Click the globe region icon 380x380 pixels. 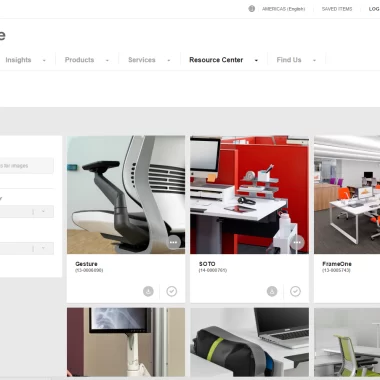[252, 9]
